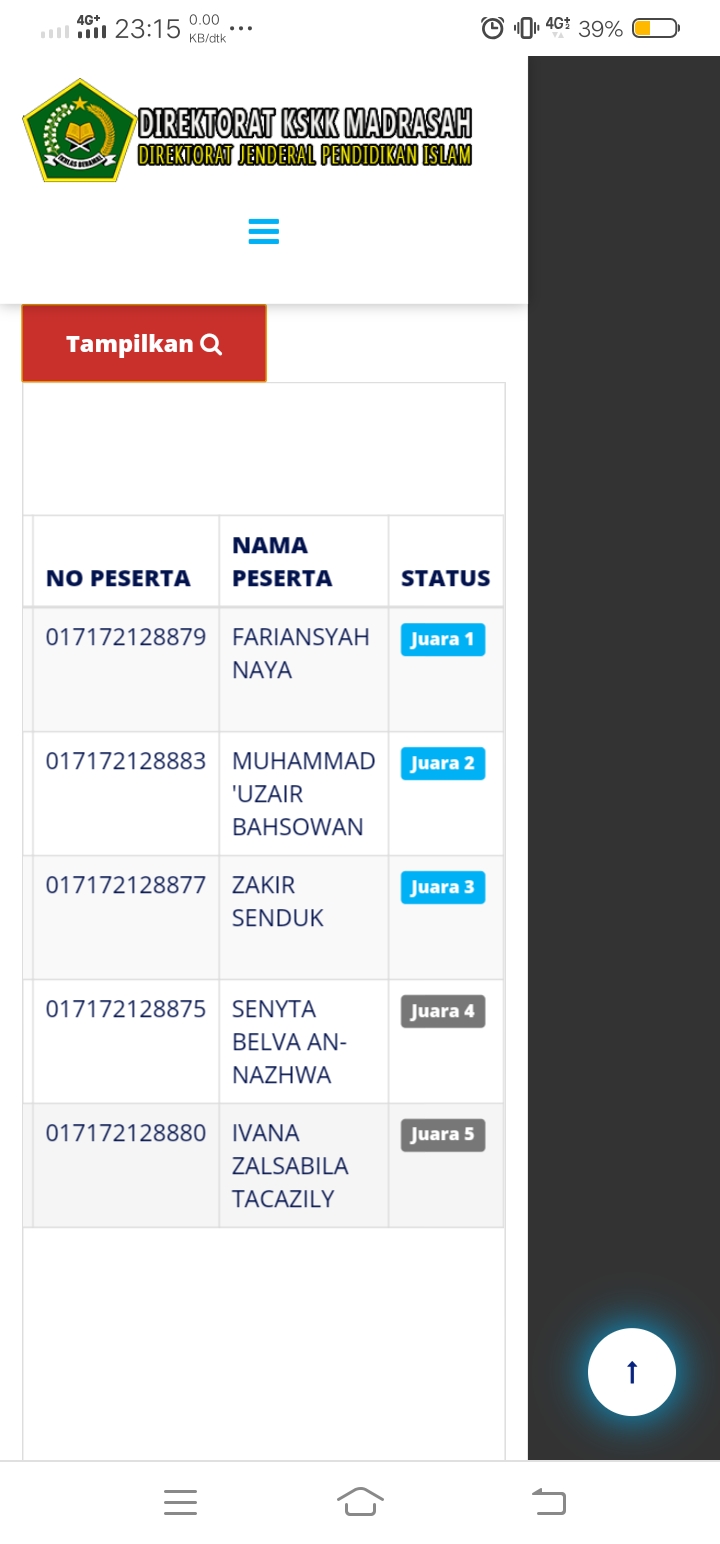
Task: Click the NO PESERTA column header
Action: click(x=118, y=578)
